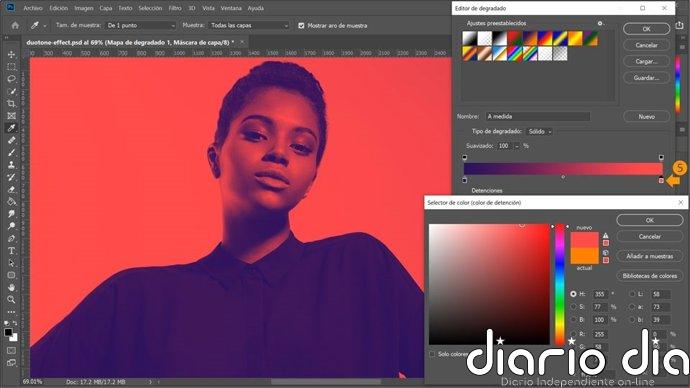This screenshot has height=388, width=690.
Task: Select the Eyedropper tool in toolbox
Action: tap(11, 128)
